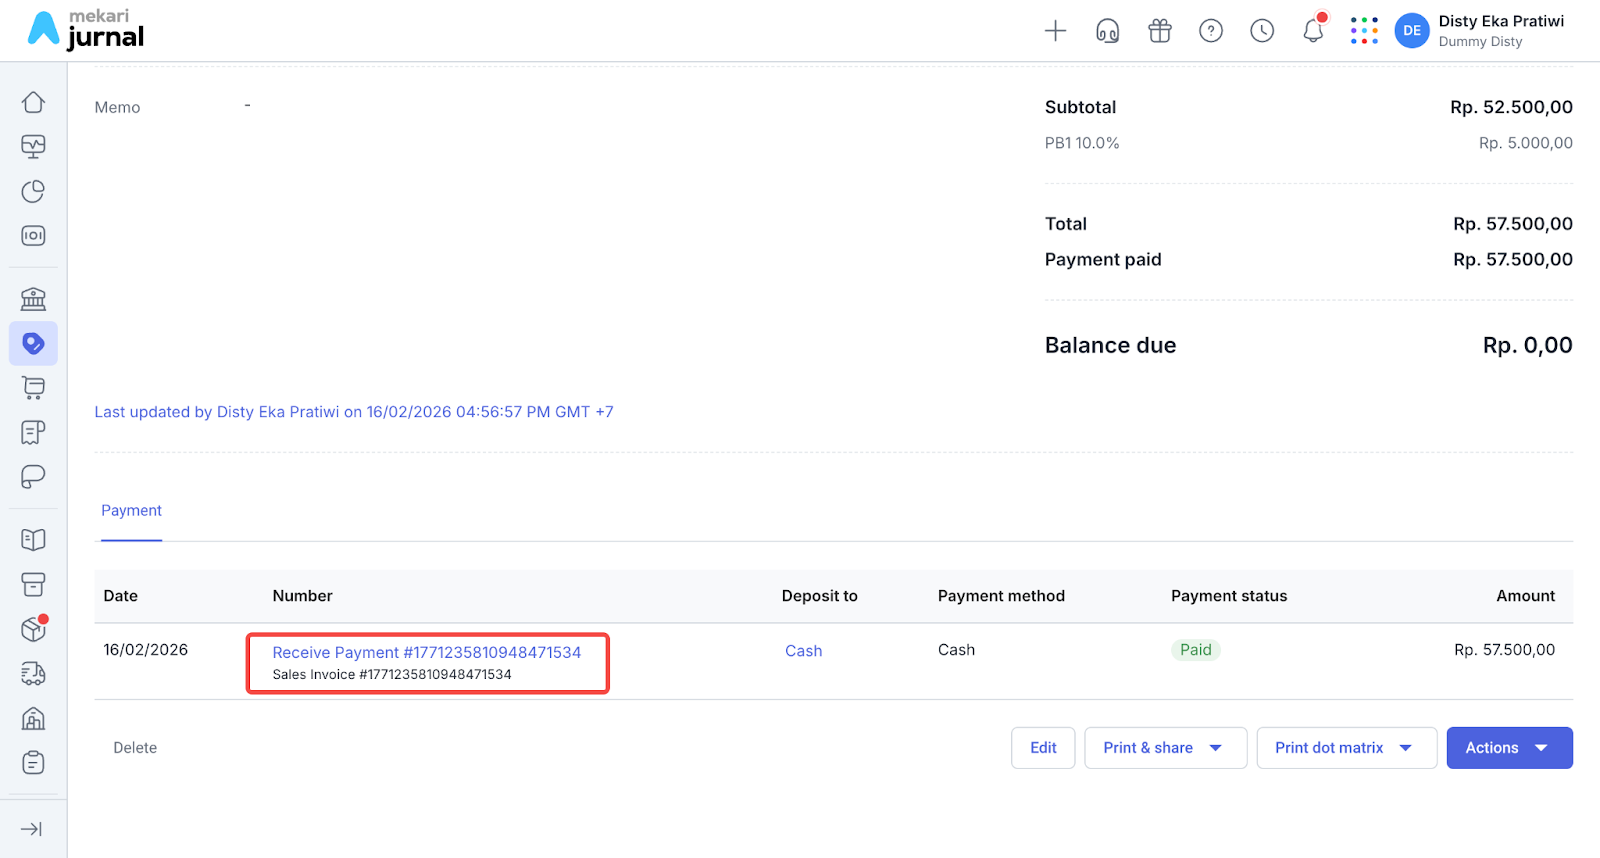The height and width of the screenshot is (858, 1600).
Task: Open the Print & share dropdown
Action: point(1164,748)
